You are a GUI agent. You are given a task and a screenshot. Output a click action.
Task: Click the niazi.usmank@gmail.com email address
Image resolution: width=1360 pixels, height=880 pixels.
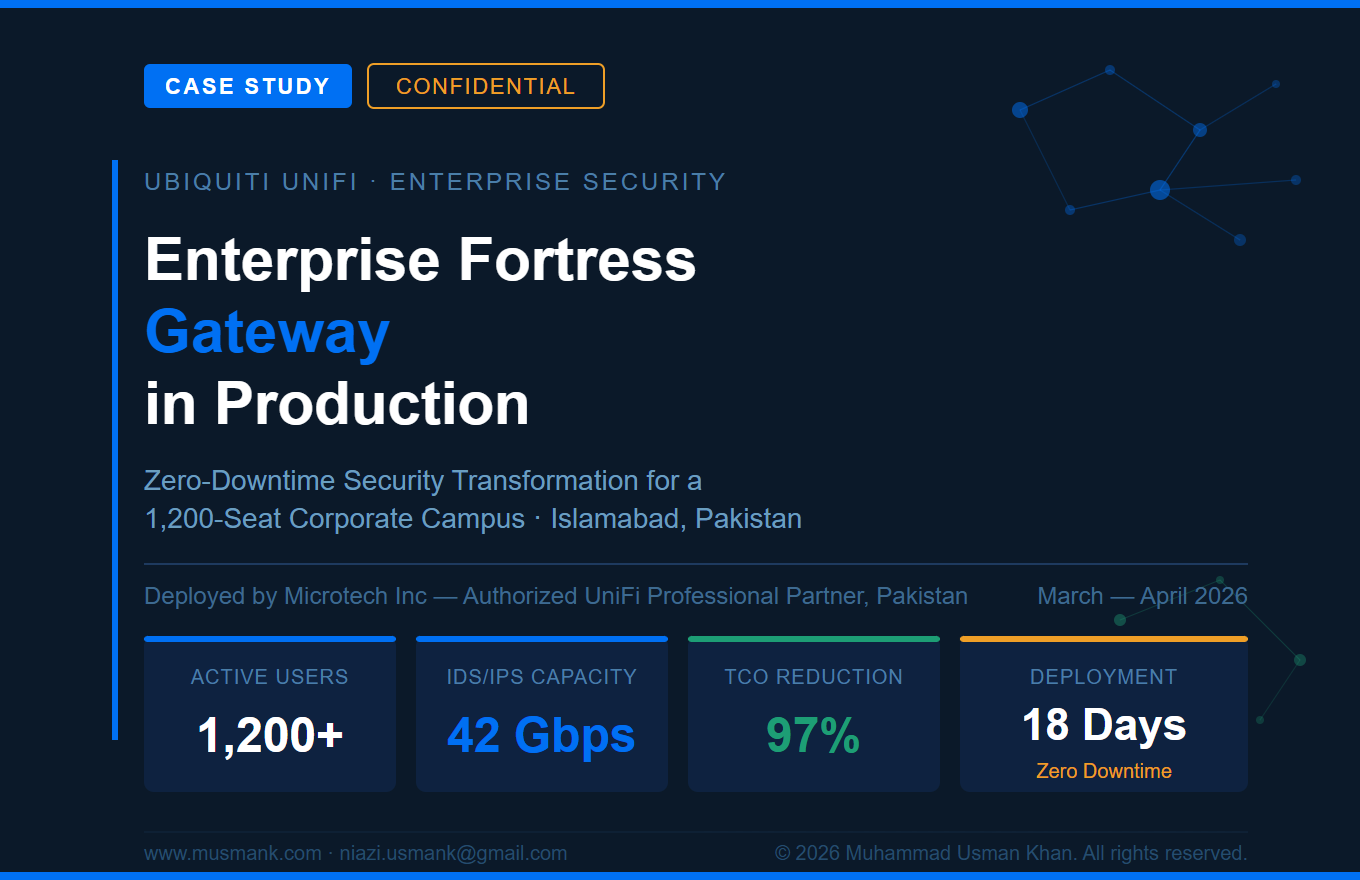coord(453,853)
